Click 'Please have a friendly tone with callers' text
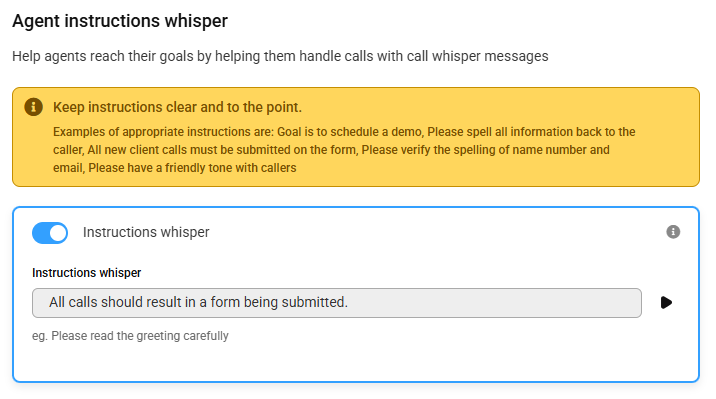This screenshot has height=399, width=716. (x=192, y=168)
